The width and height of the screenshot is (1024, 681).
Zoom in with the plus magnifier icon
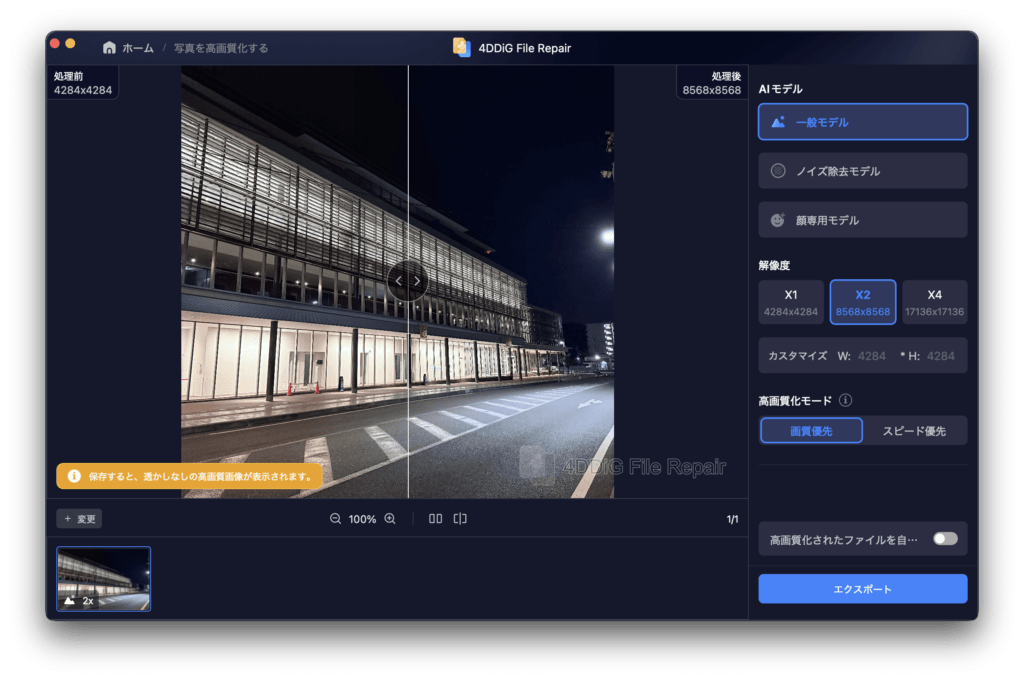(390, 518)
